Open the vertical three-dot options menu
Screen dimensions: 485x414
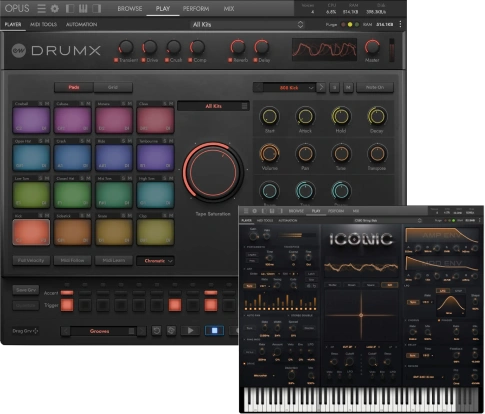[x=400, y=24]
